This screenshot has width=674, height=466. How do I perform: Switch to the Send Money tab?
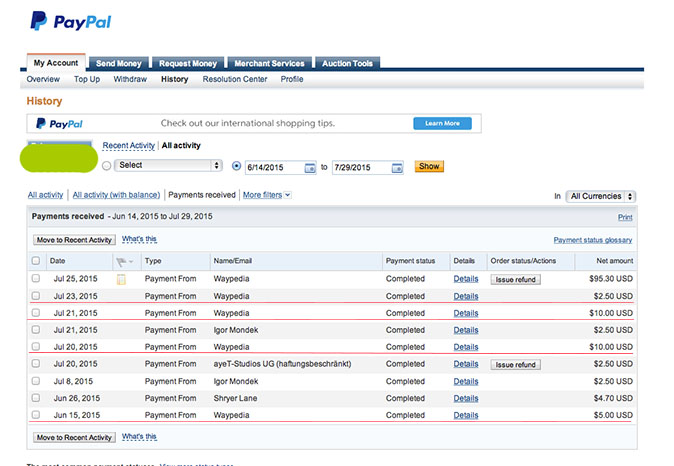coord(119,63)
